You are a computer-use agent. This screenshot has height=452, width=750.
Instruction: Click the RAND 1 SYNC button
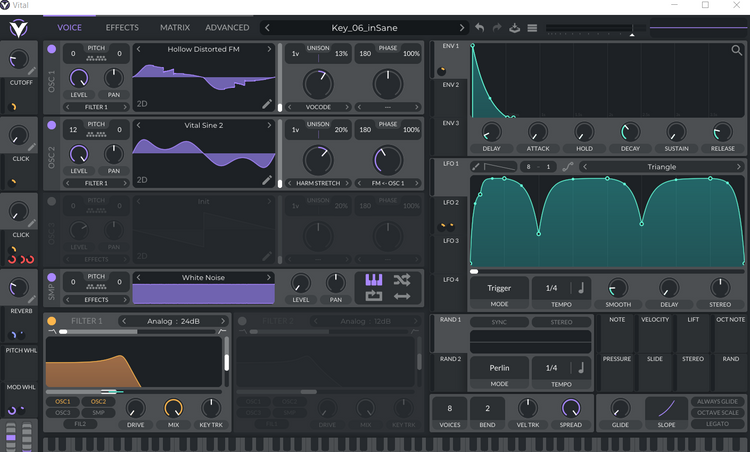pos(499,322)
